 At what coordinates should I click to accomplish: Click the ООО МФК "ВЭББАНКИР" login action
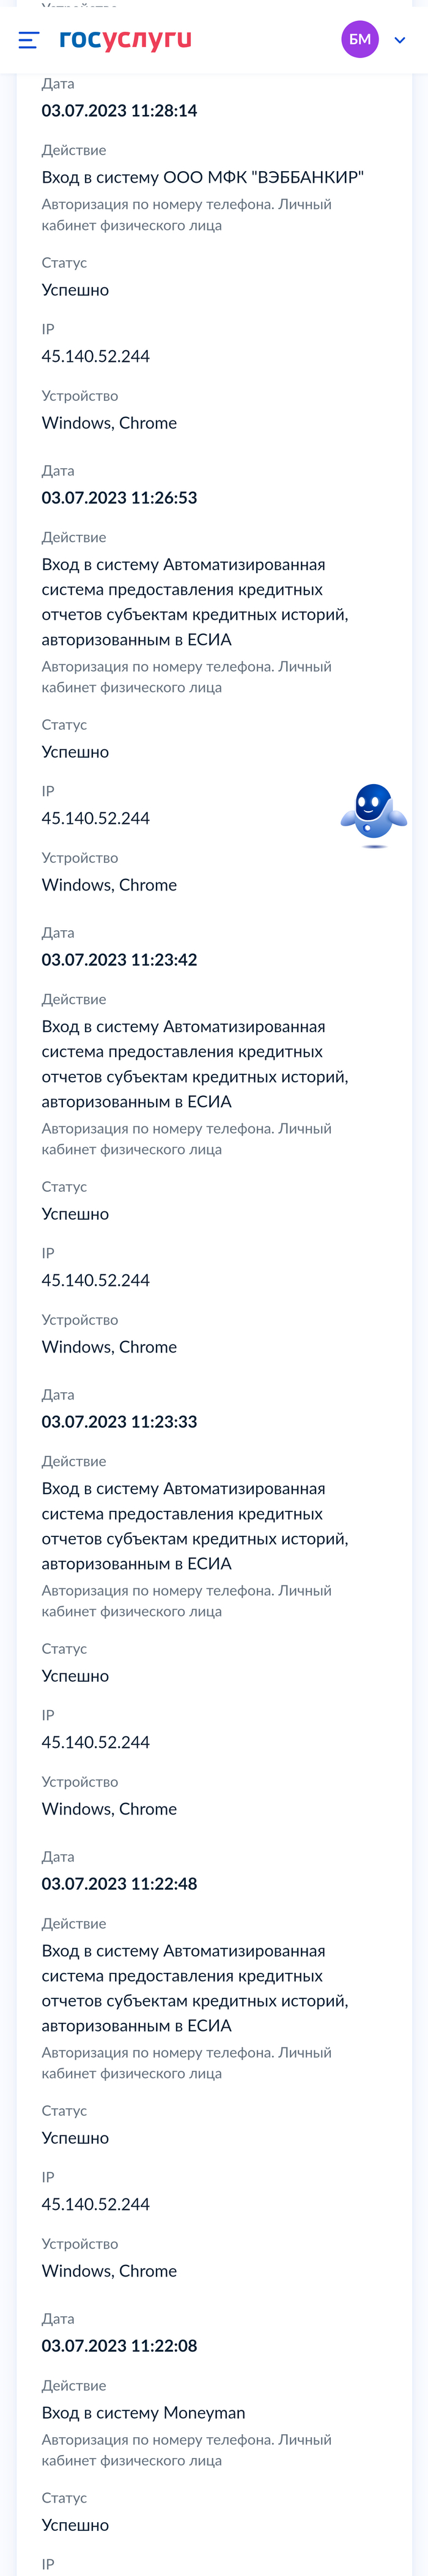click(202, 178)
